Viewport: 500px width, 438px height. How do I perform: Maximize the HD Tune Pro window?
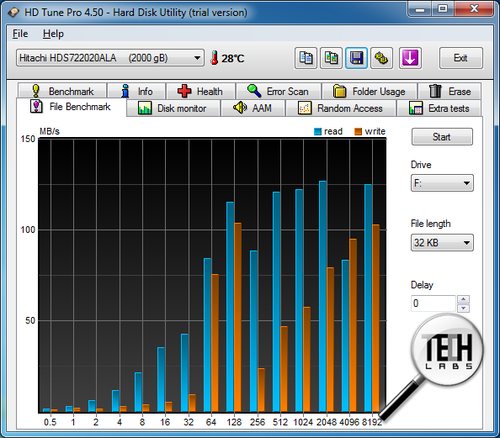point(443,9)
